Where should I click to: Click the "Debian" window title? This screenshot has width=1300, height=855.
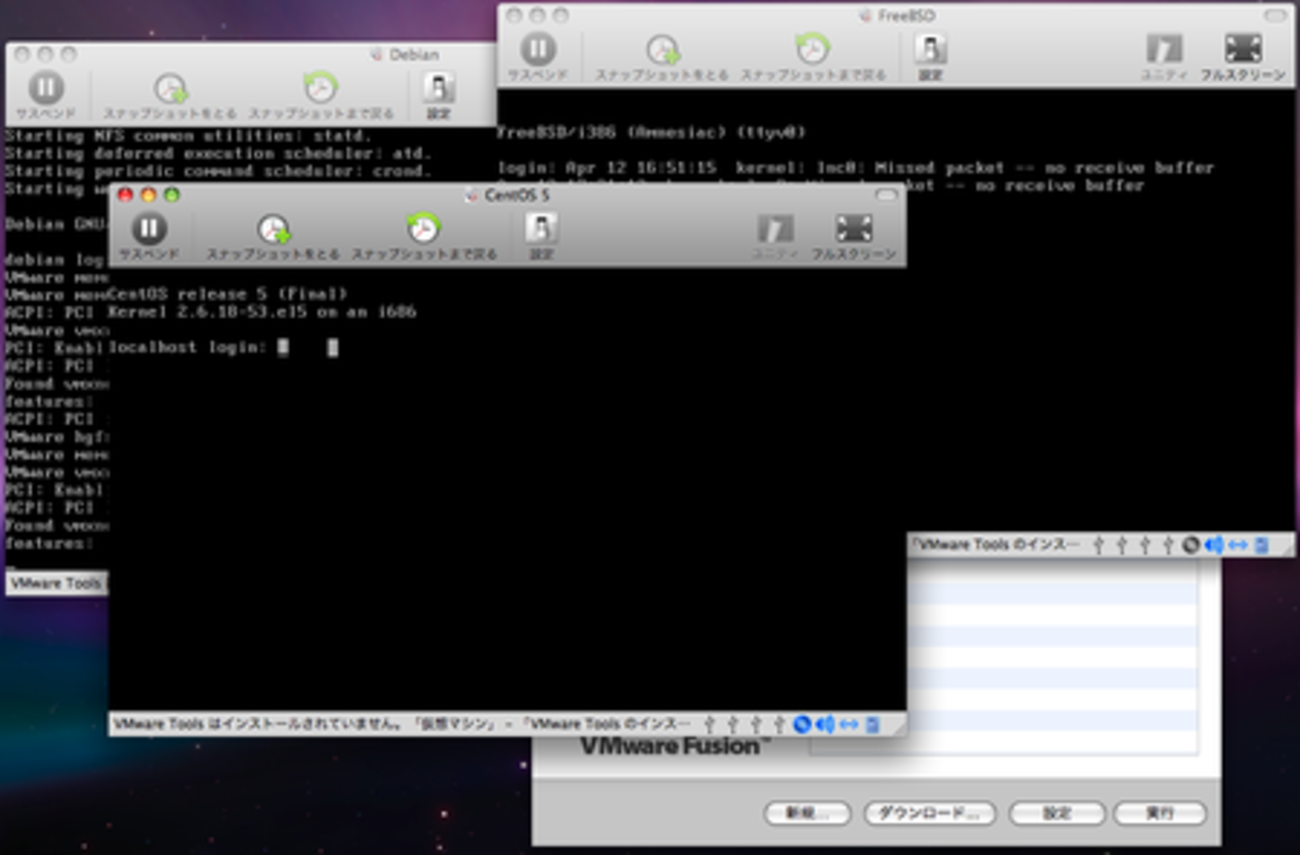414,55
